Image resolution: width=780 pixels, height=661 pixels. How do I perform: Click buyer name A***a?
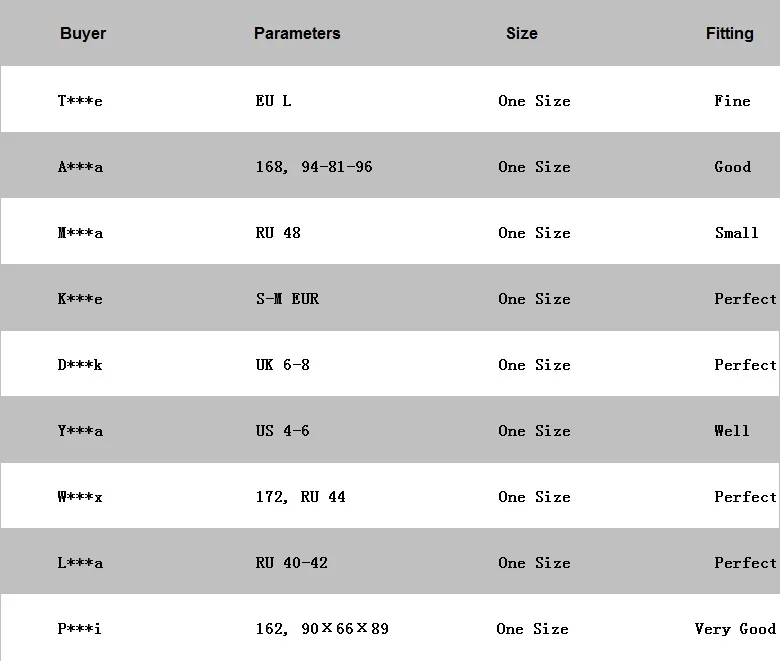coord(80,167)
